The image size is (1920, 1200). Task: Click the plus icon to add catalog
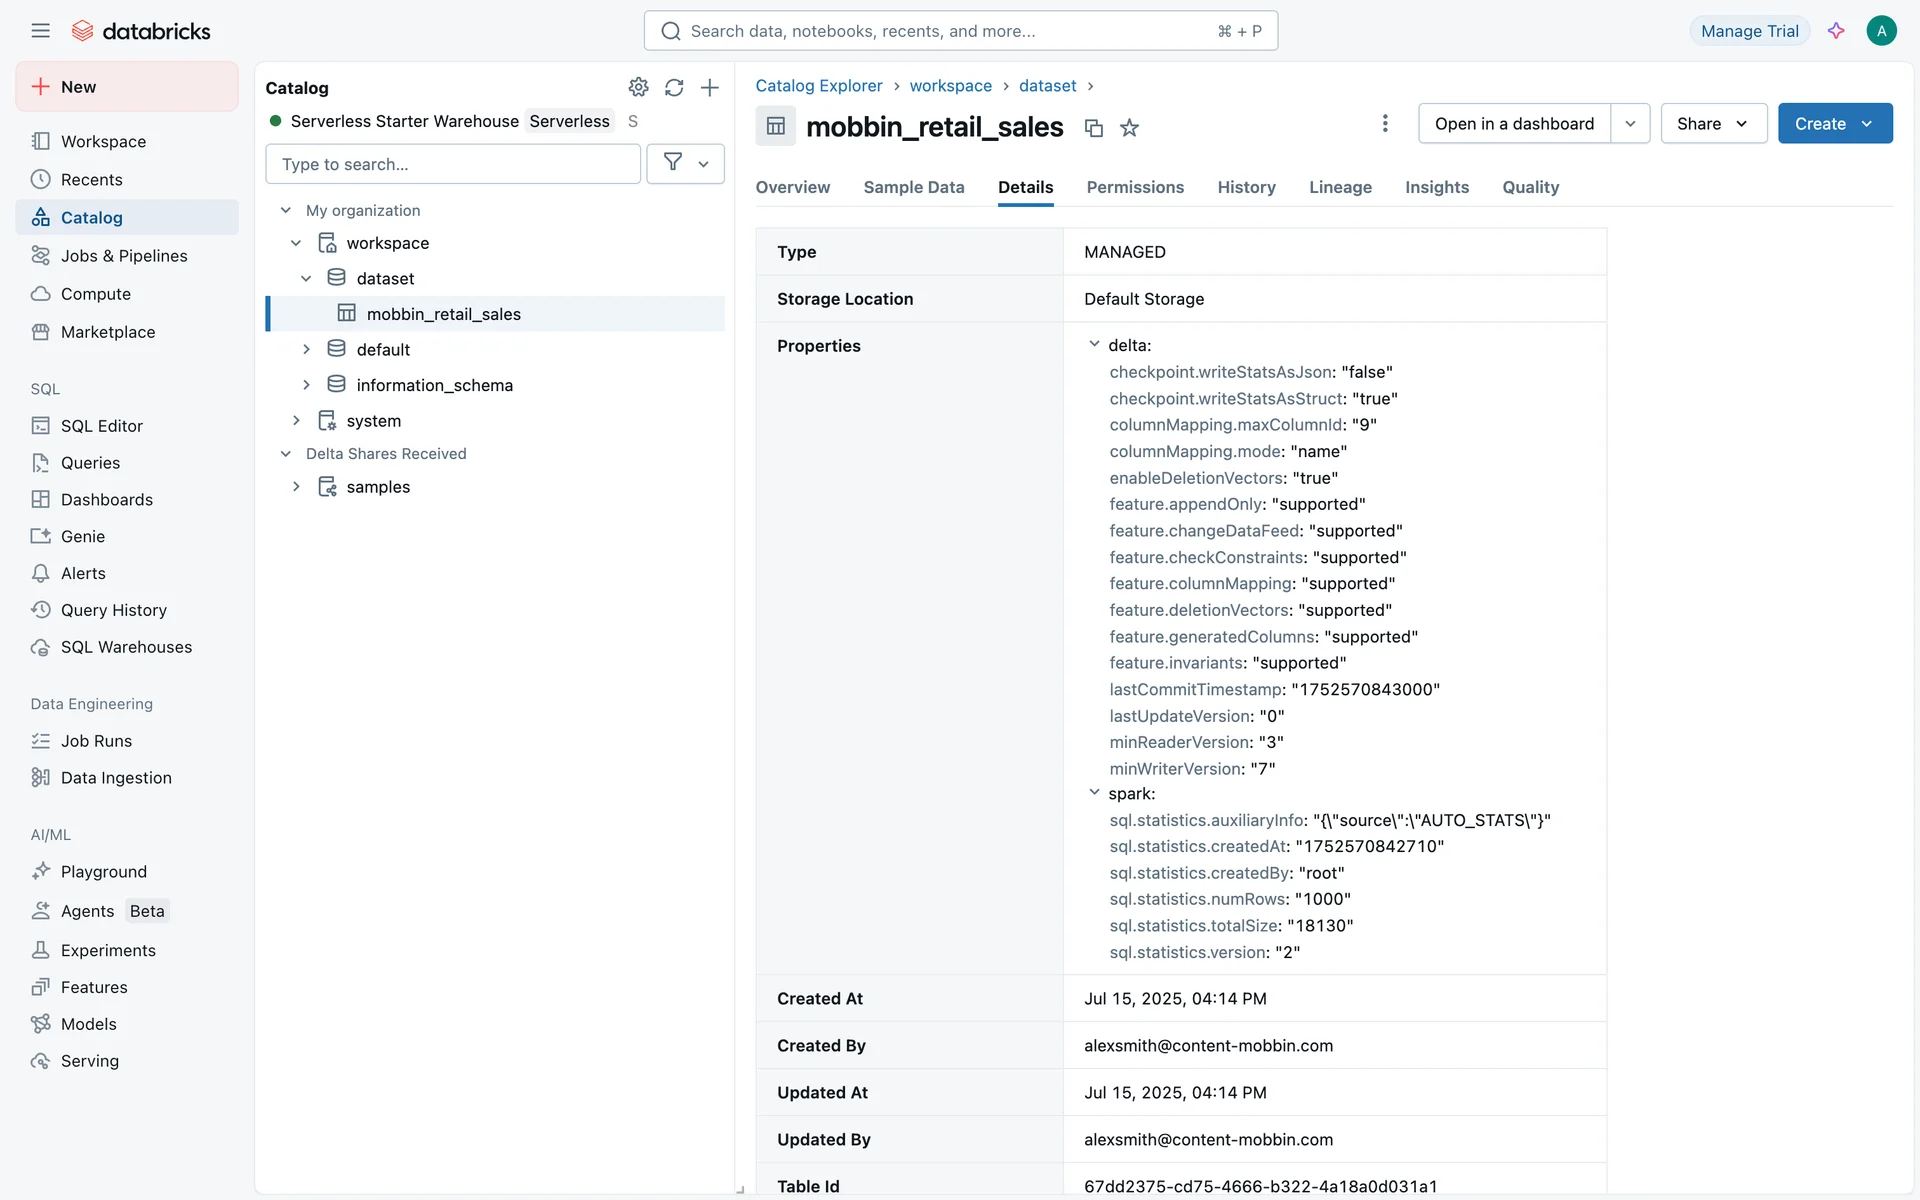click(x=710, y=88)
